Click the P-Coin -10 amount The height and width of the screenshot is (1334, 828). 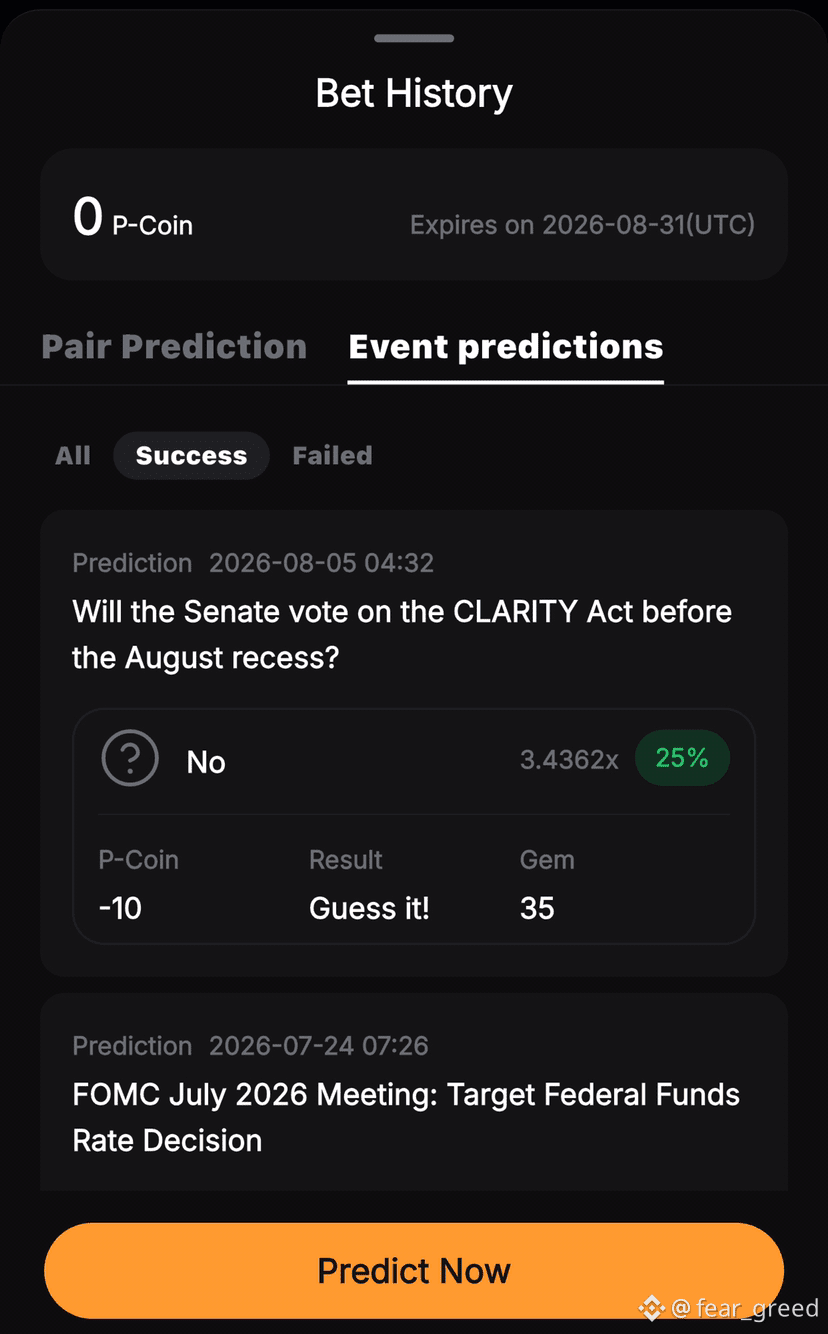120,908
